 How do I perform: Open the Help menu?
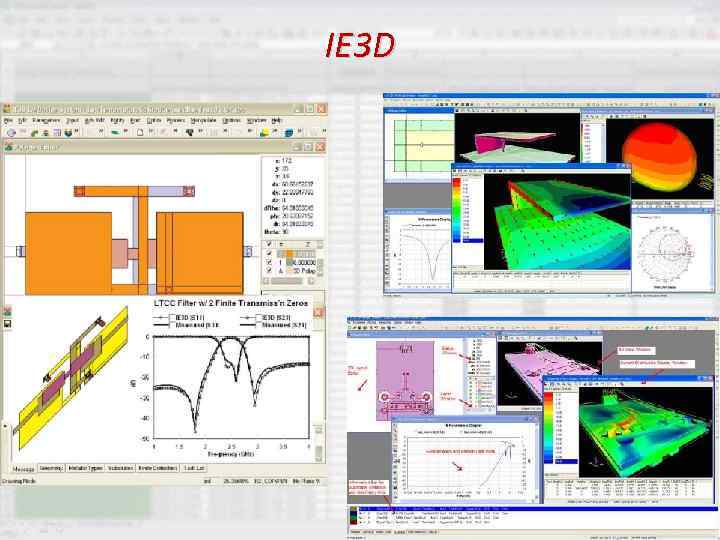coord(276,120)
